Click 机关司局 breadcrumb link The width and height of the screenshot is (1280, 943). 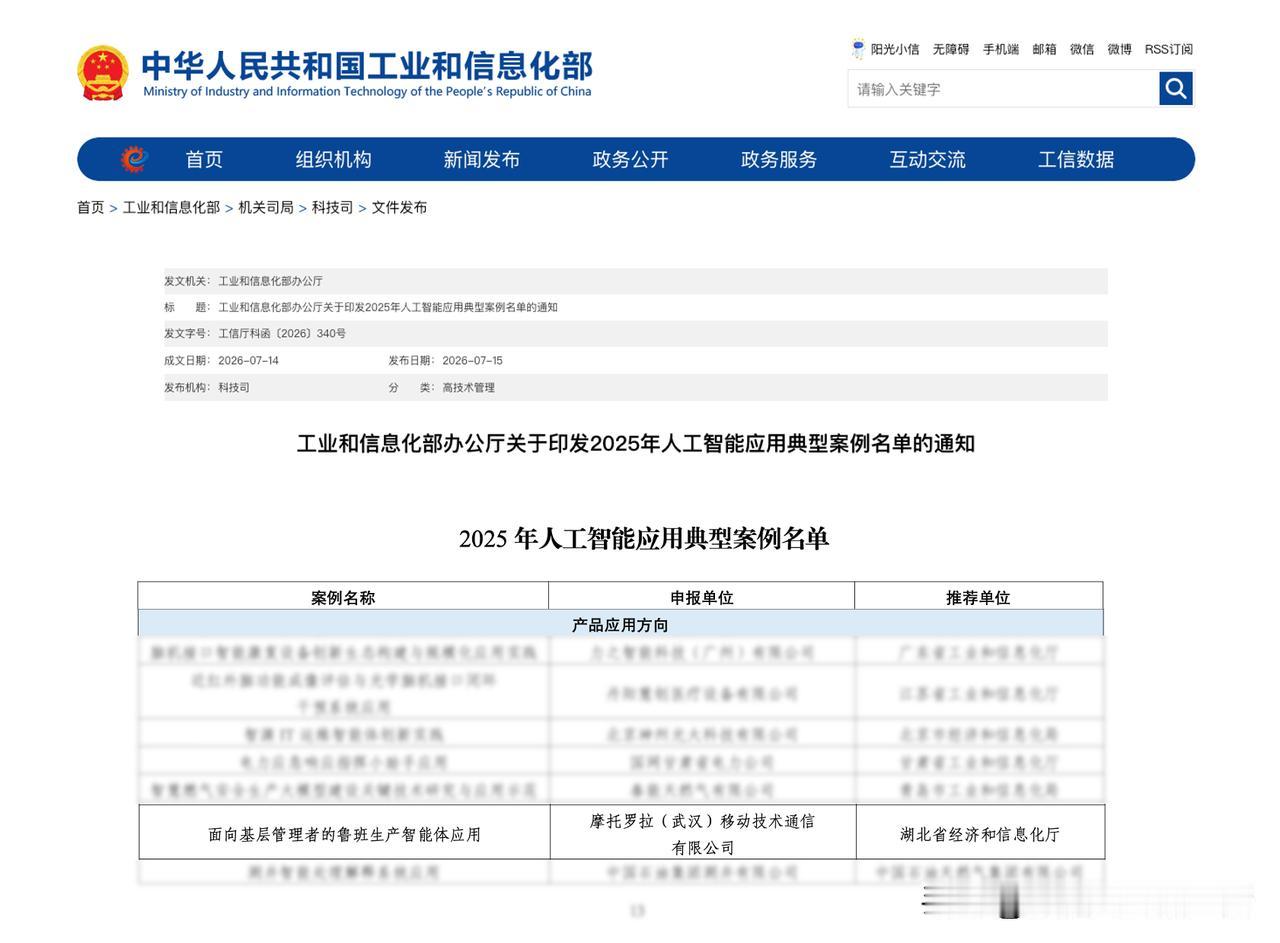click(x=266, y=207)
